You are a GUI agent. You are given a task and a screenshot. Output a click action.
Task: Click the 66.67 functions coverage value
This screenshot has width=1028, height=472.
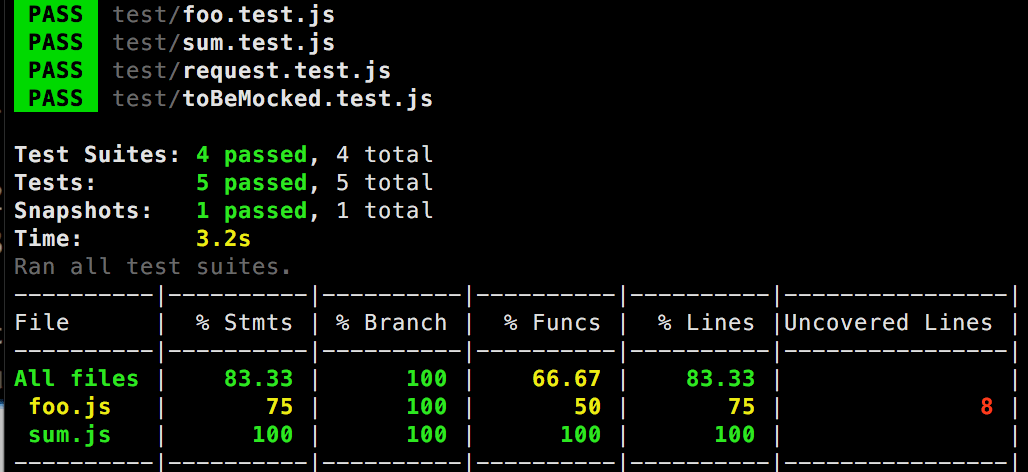[566, 379]
